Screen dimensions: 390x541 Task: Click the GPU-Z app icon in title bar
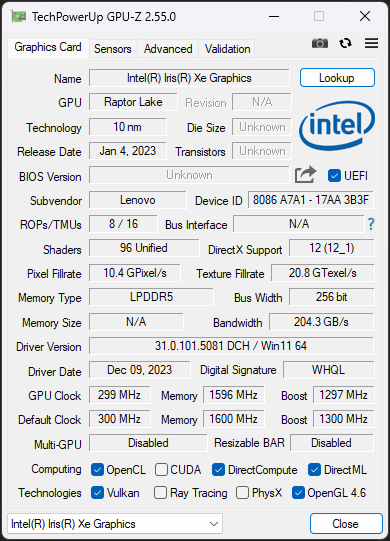pos(18,16)
